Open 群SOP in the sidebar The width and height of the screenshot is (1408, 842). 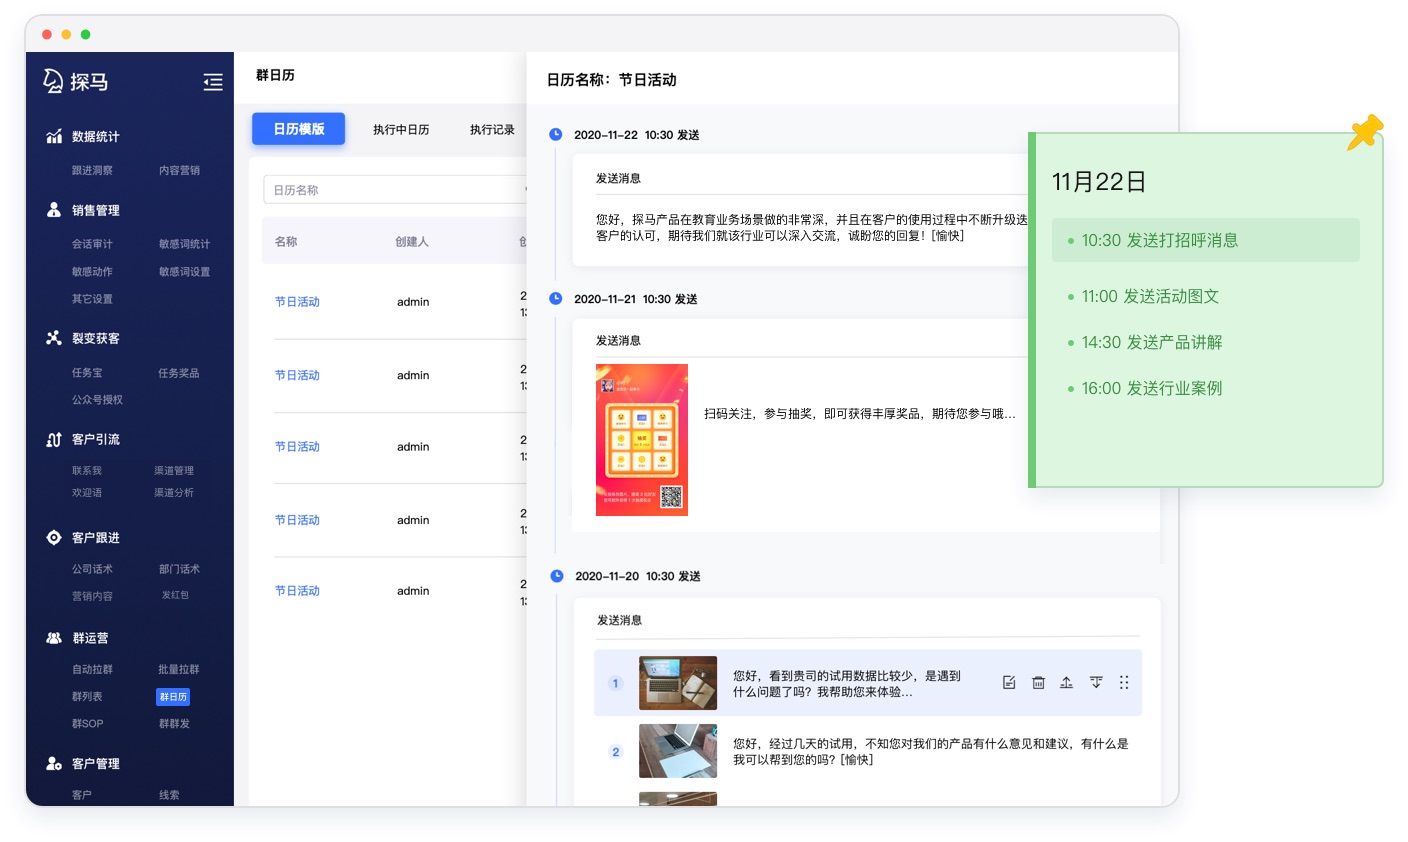coord(87,724)
